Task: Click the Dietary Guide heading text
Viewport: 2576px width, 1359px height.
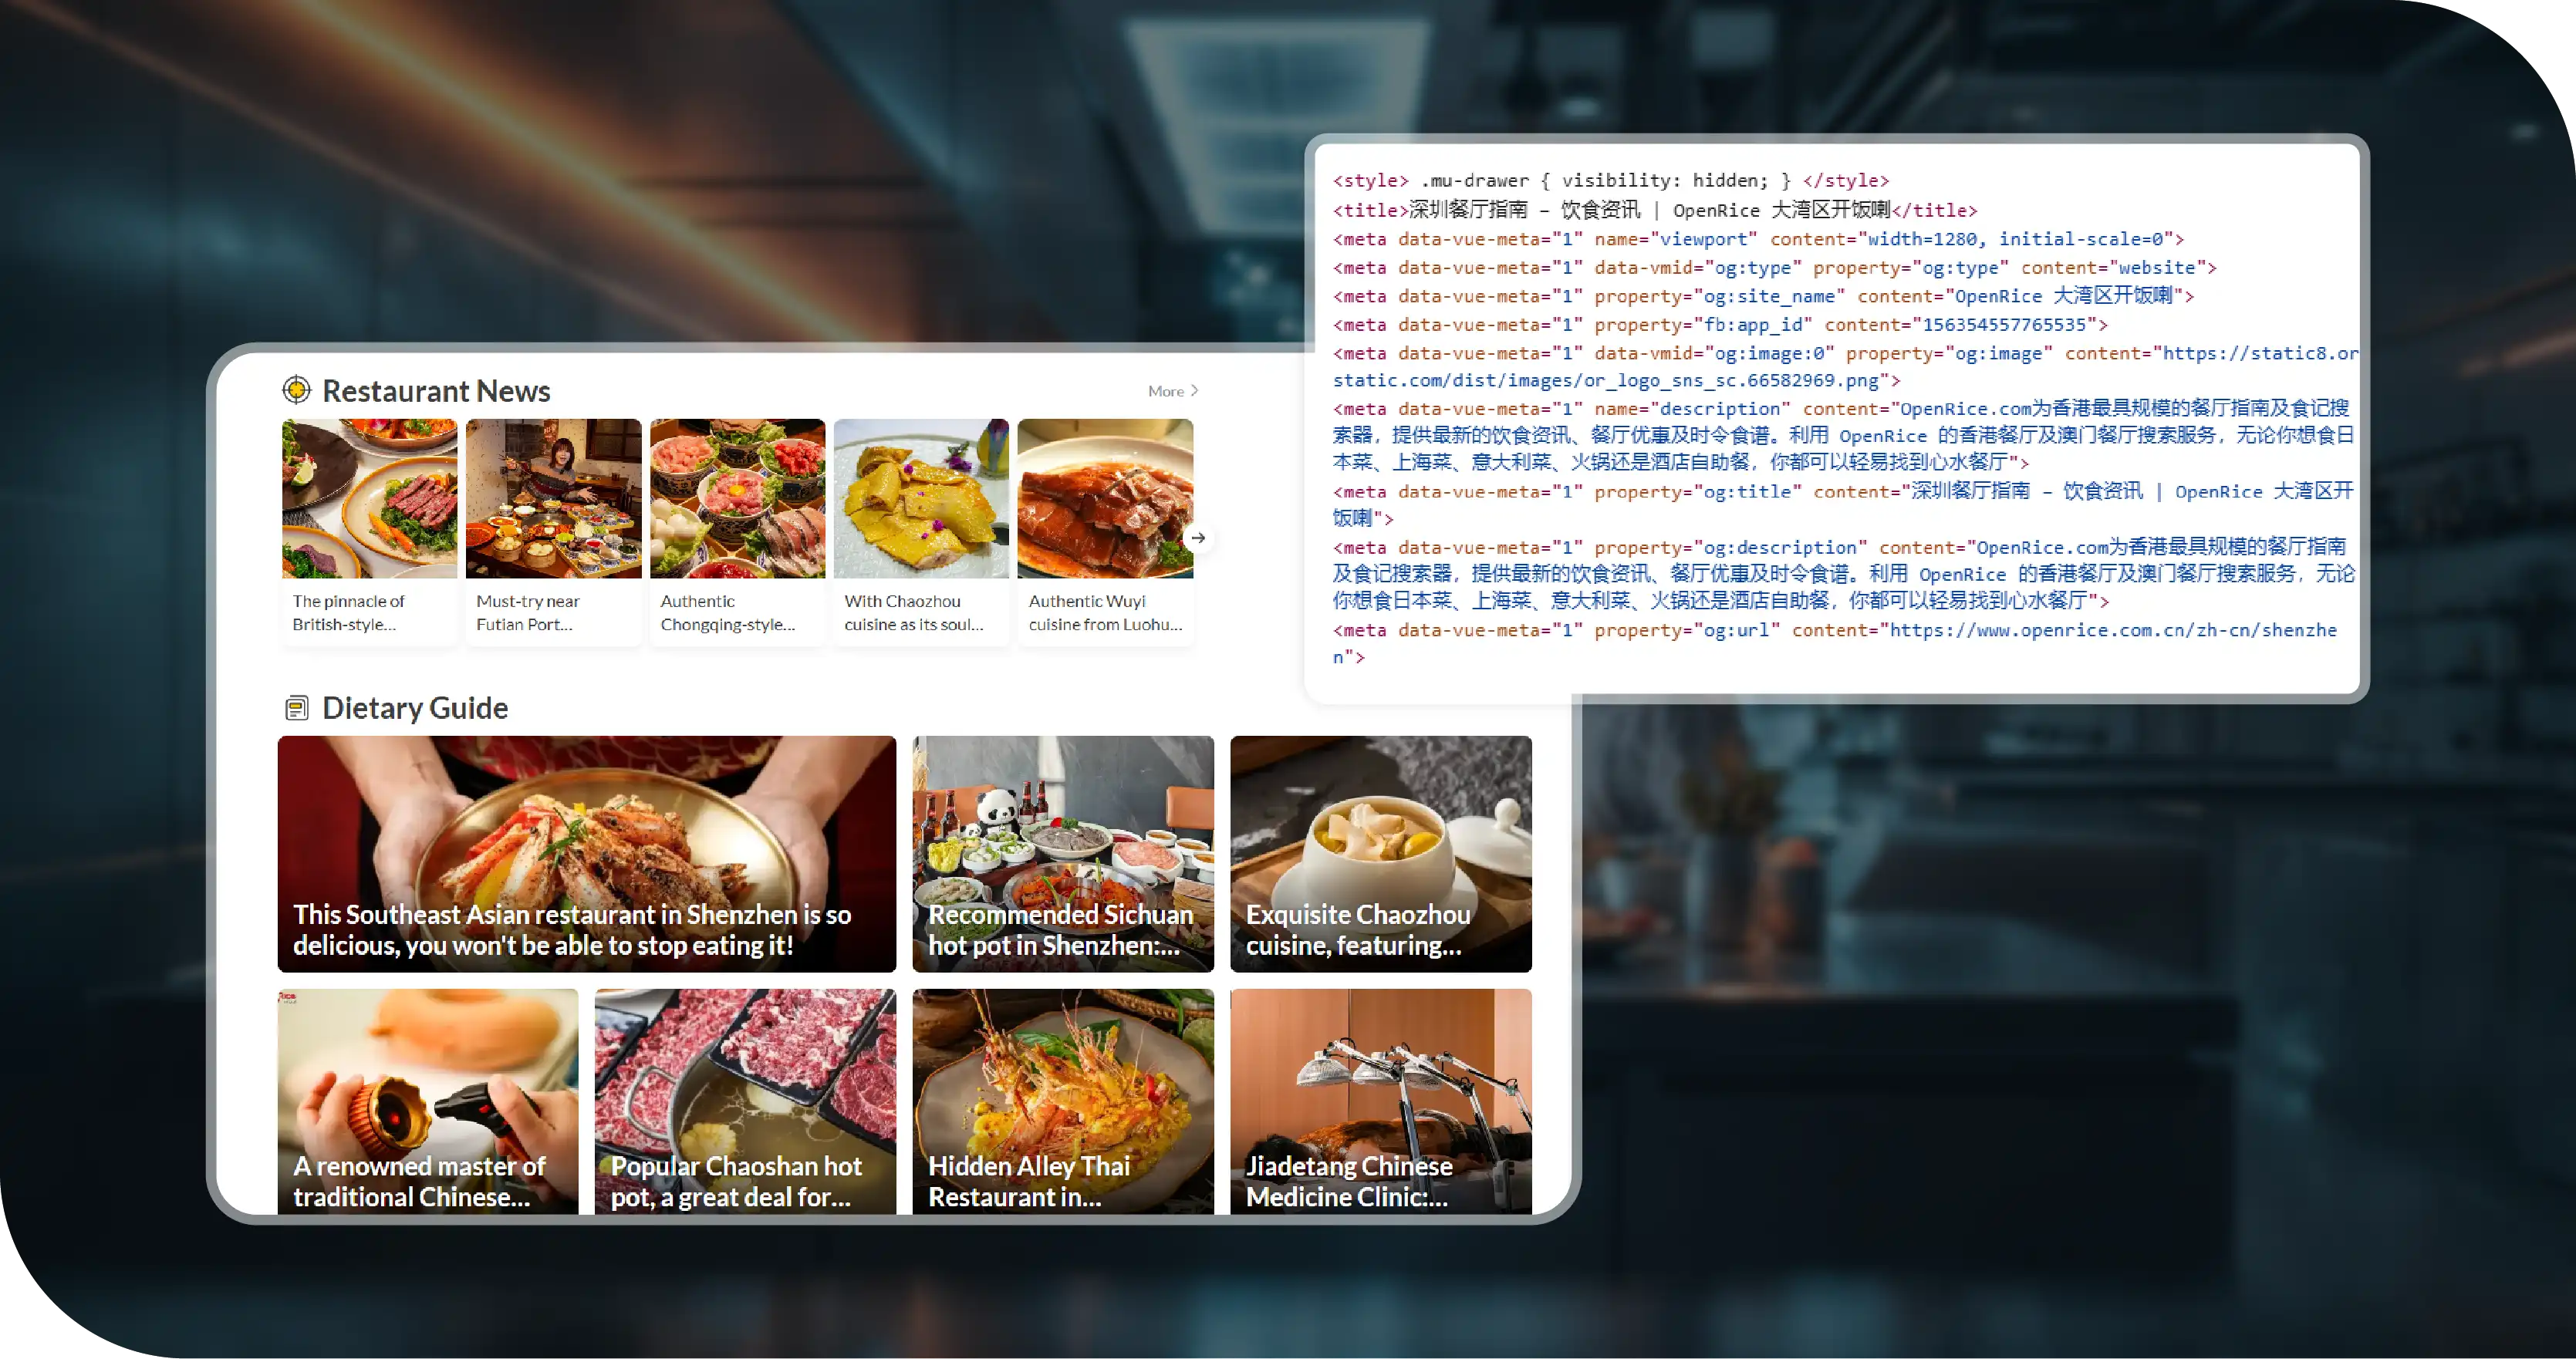Action: (x=415, y=708)
